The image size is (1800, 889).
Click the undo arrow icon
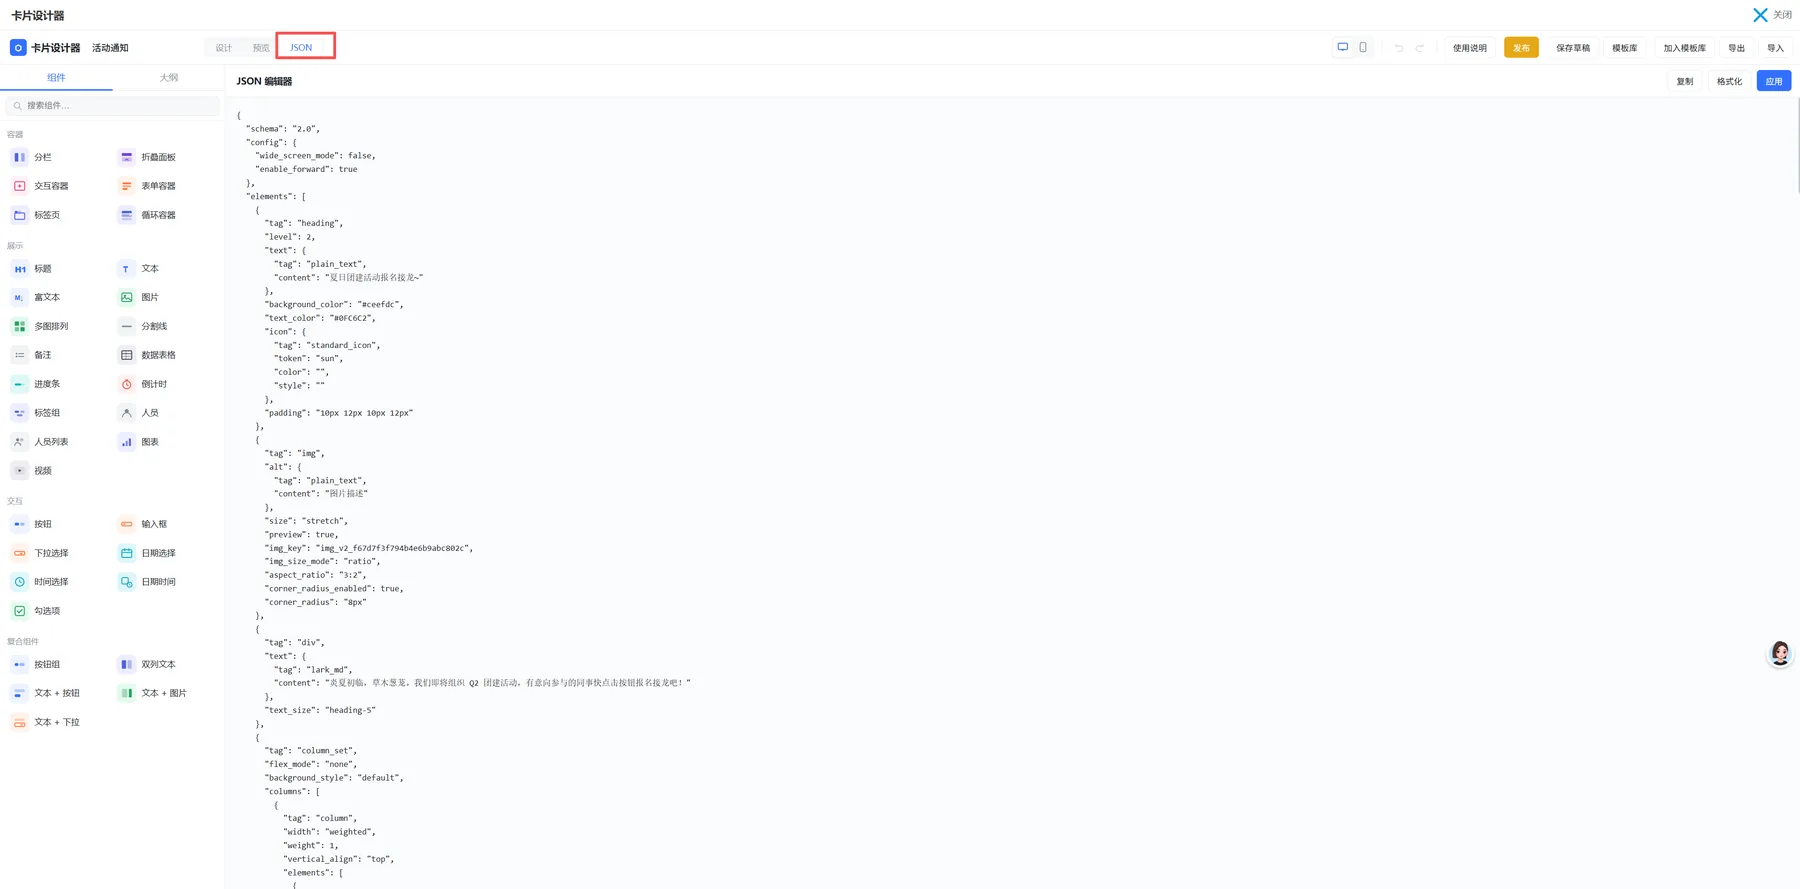(1399, 48)
